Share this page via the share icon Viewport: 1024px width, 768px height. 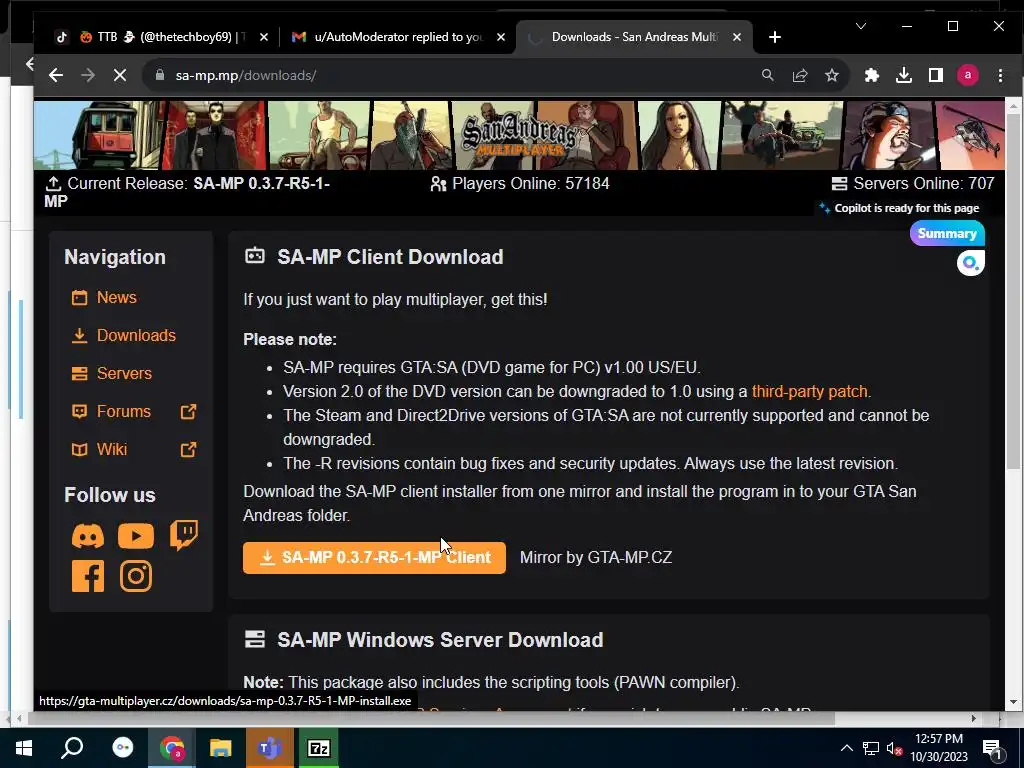click(800, 75)
